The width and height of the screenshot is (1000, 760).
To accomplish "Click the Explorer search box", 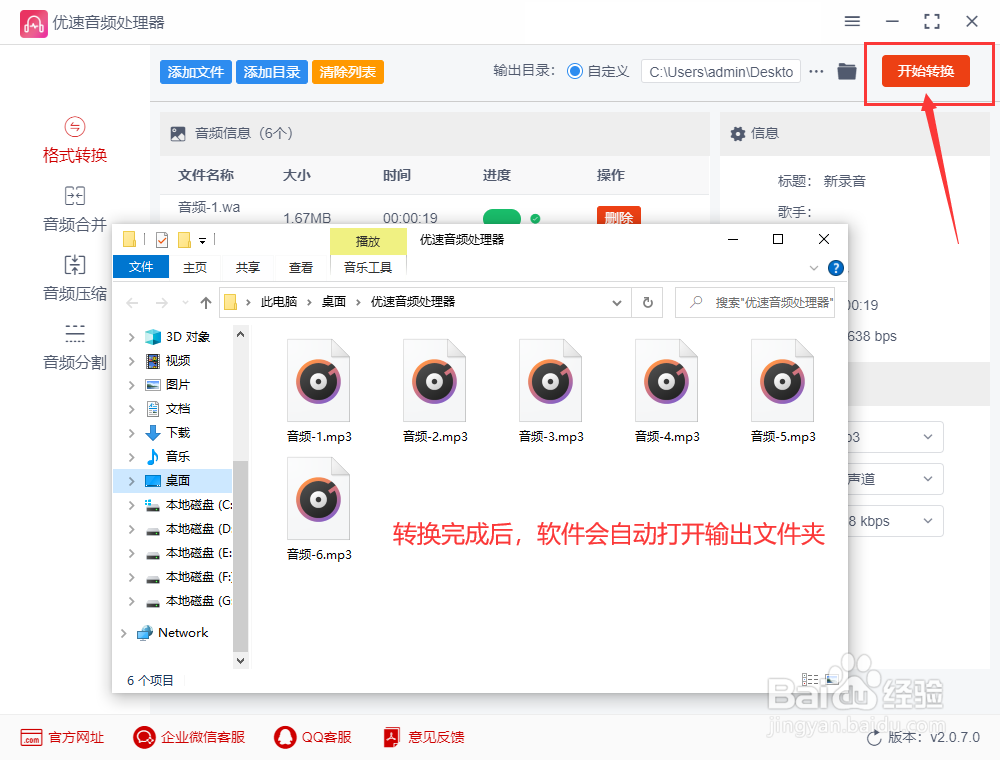I will (755, 302).
